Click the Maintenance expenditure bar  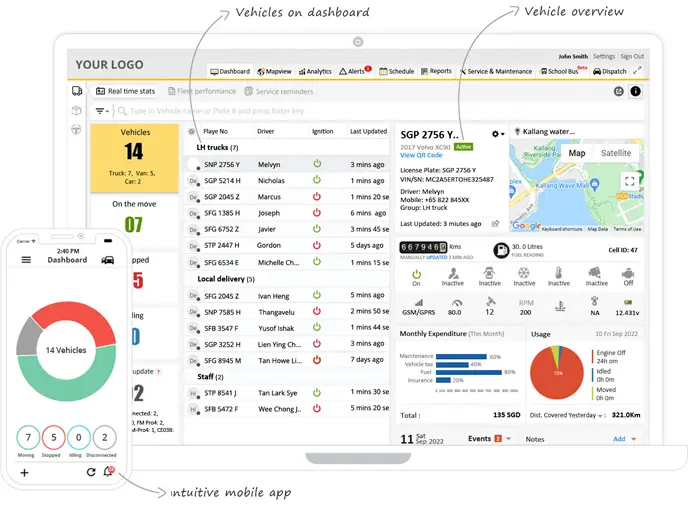461,357
